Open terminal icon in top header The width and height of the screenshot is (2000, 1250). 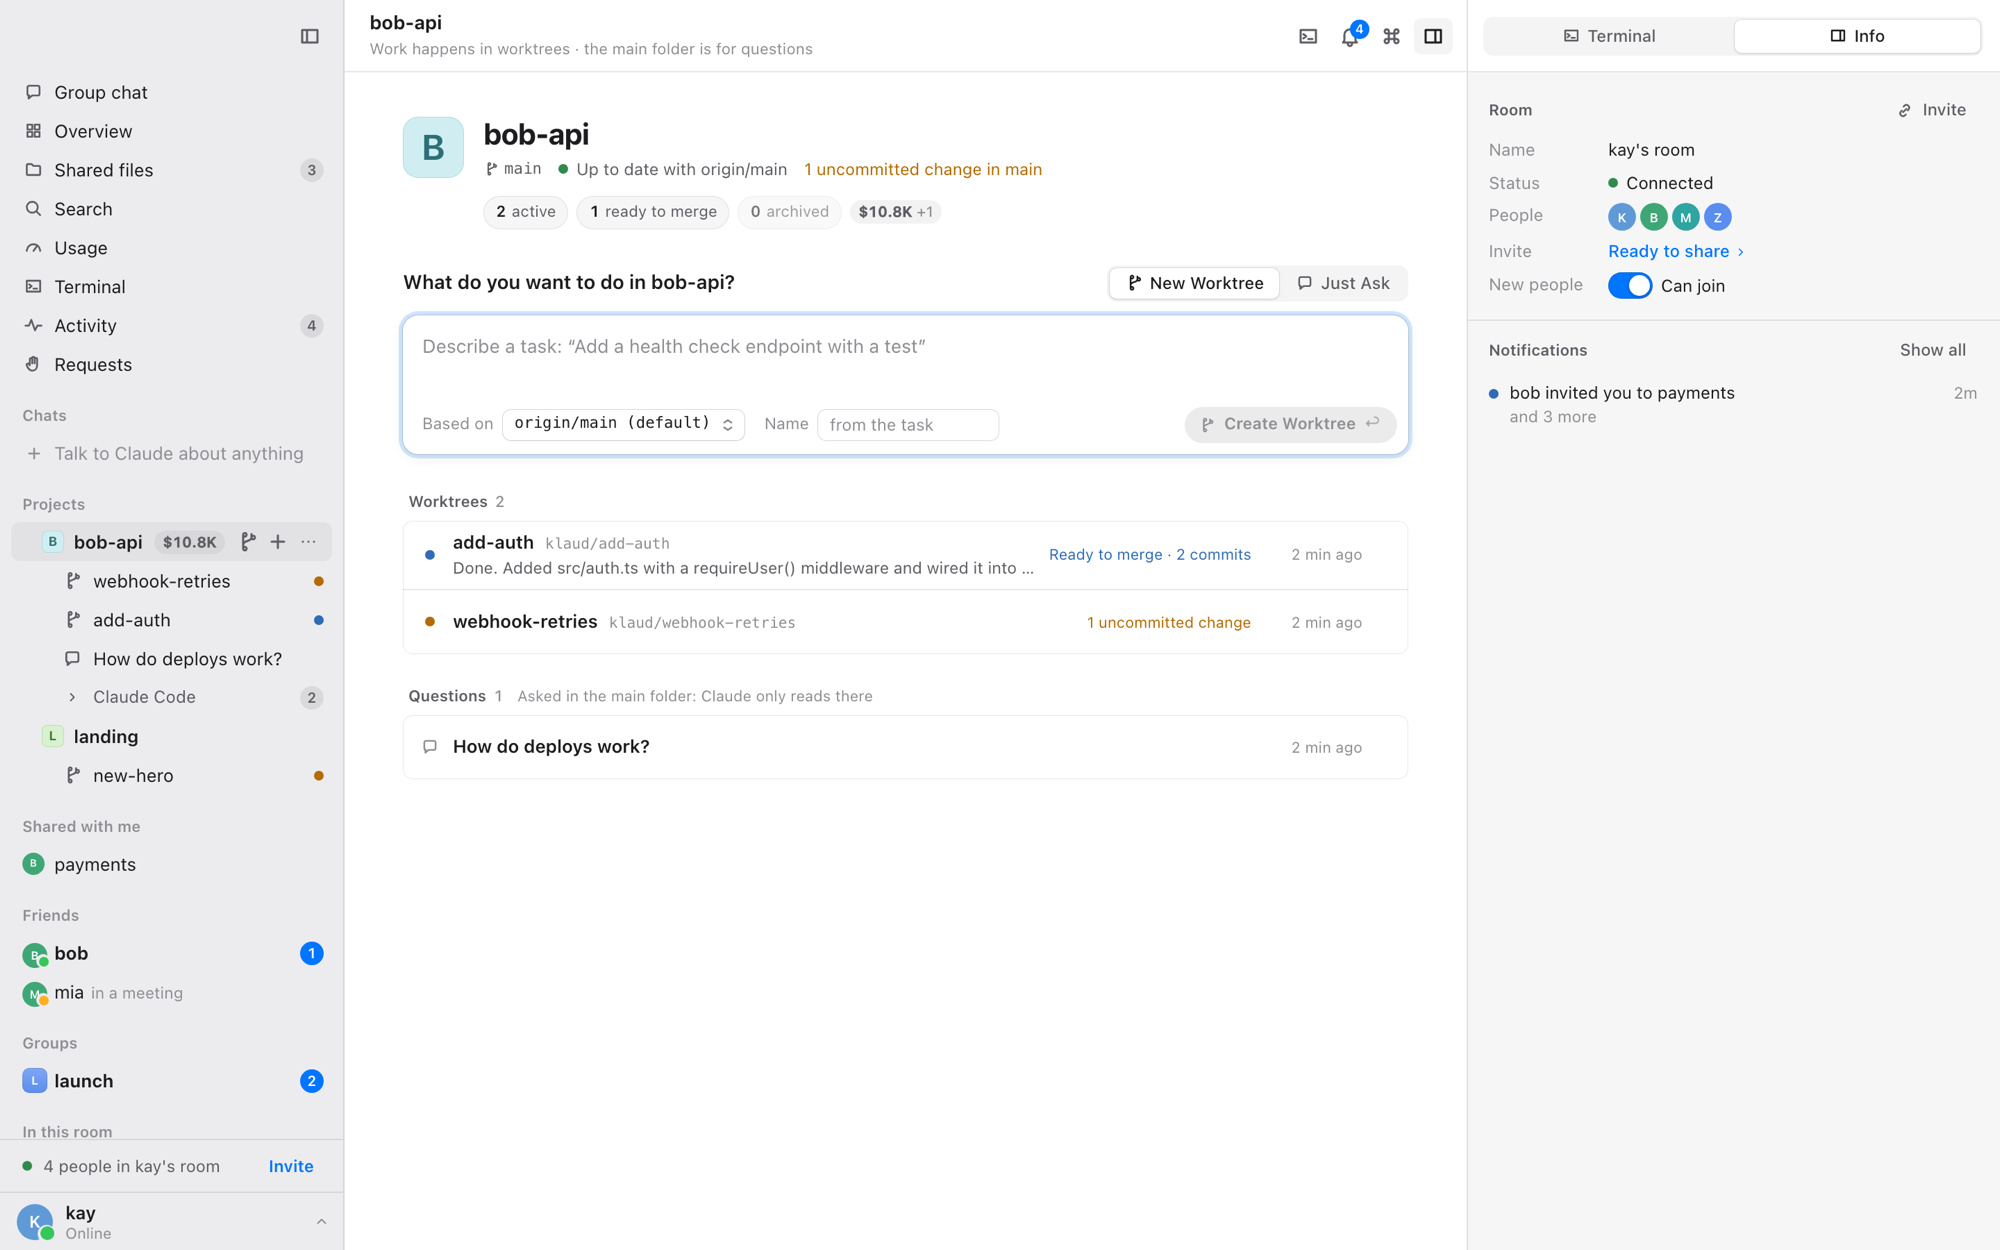point(1308,37)
